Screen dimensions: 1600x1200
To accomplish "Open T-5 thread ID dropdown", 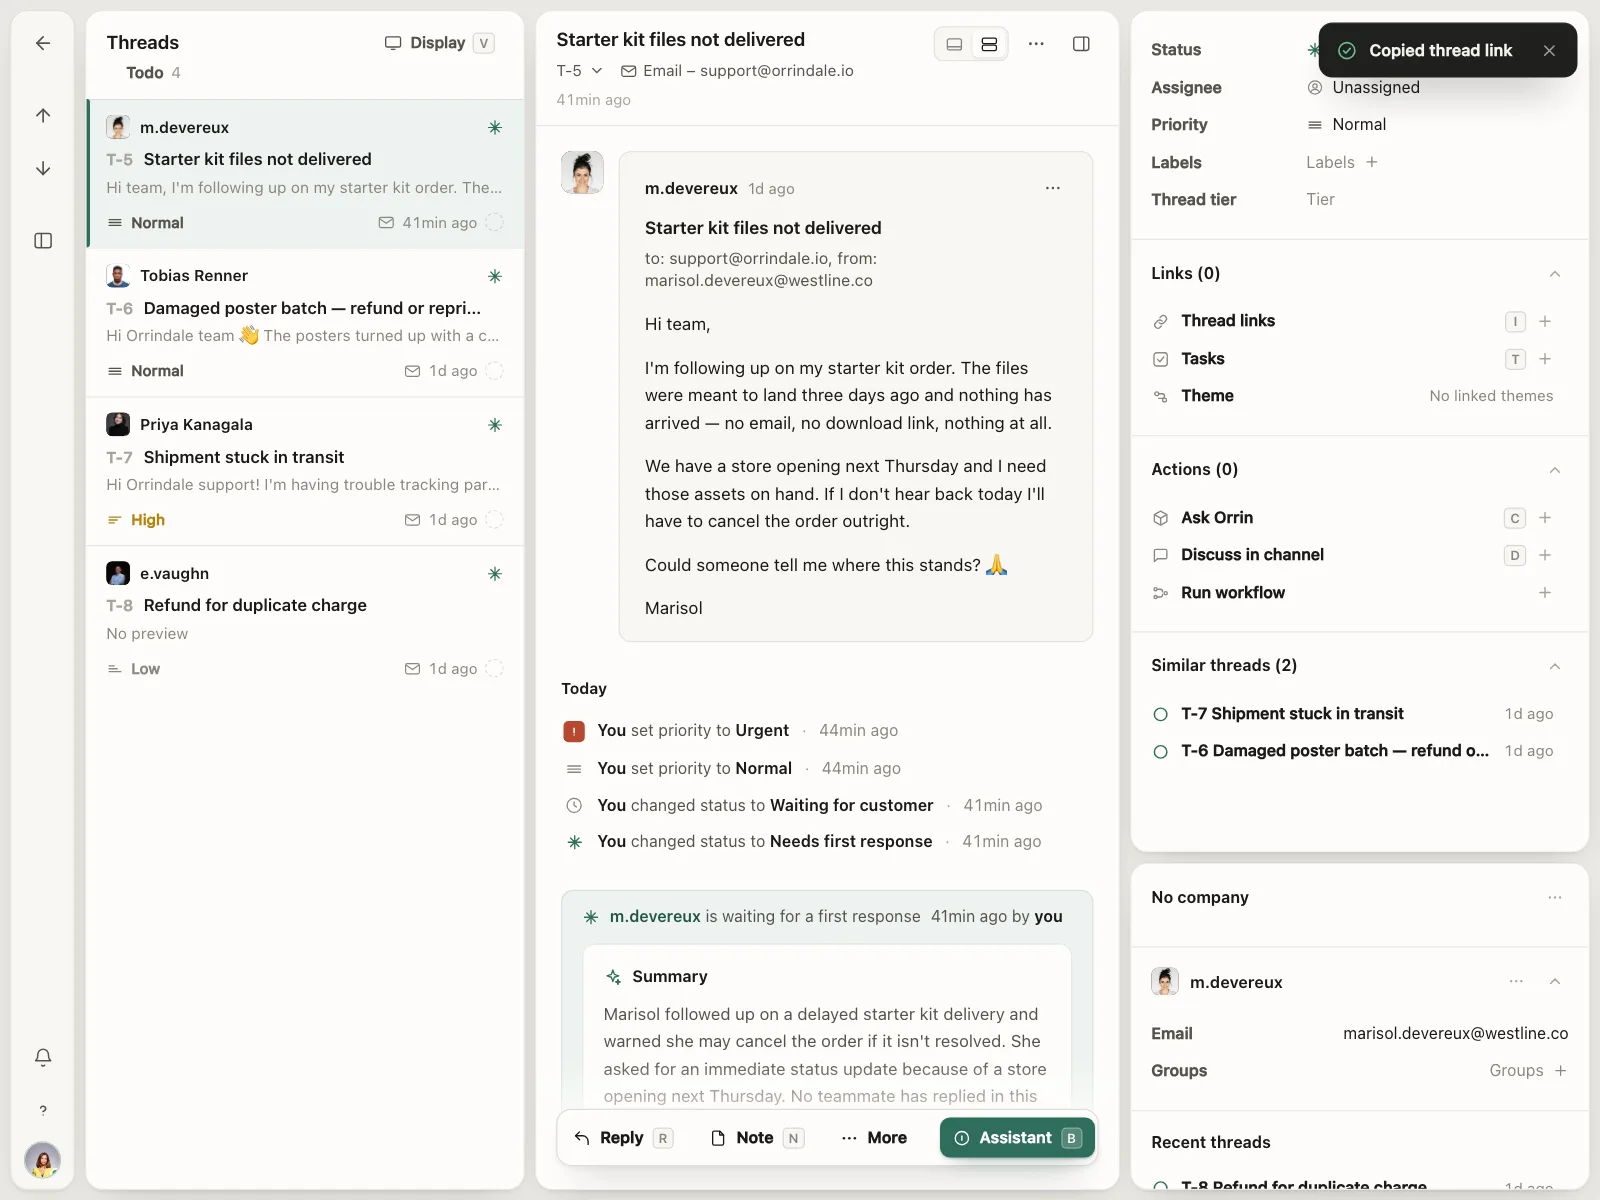I will pyautogui.click(x=580, y=71).
